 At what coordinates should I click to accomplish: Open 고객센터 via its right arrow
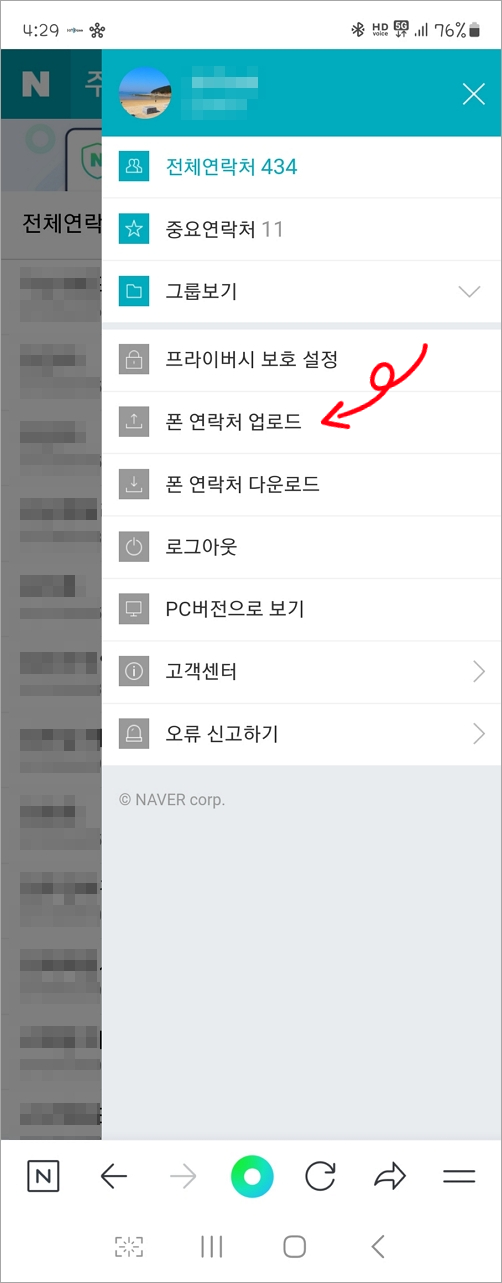[478, 672]
